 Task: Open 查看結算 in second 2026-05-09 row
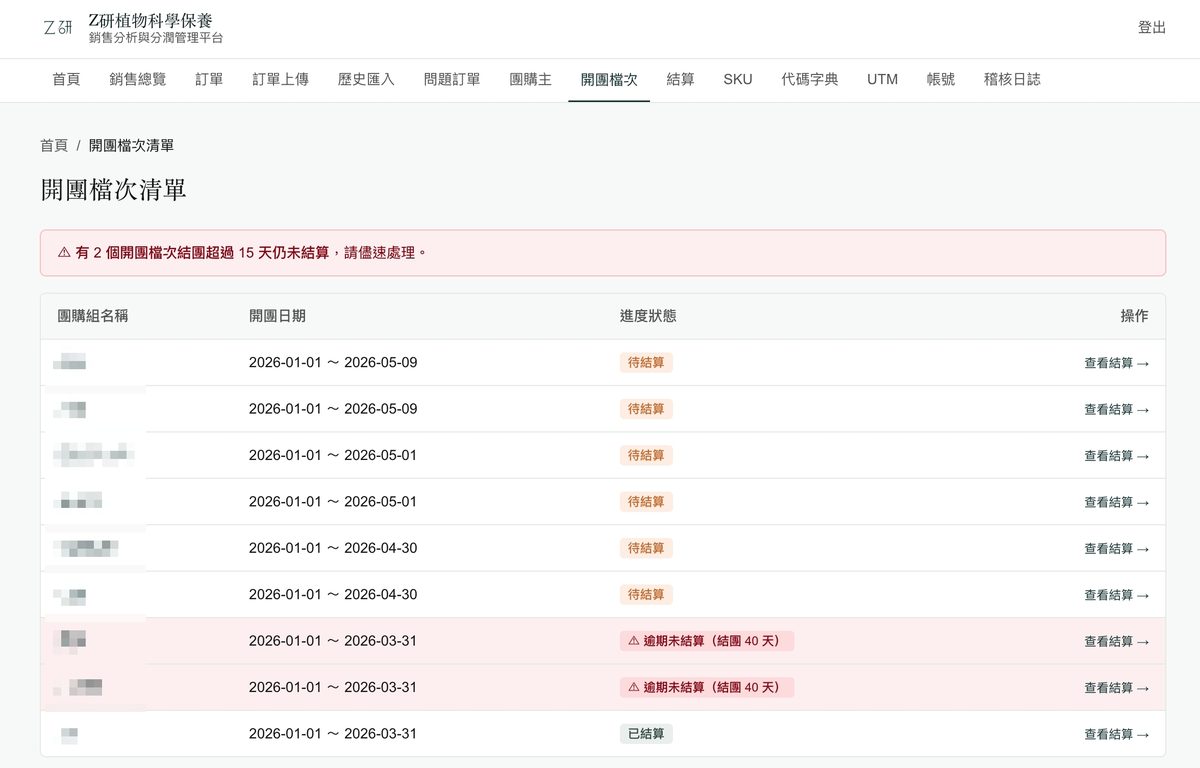1117,409
